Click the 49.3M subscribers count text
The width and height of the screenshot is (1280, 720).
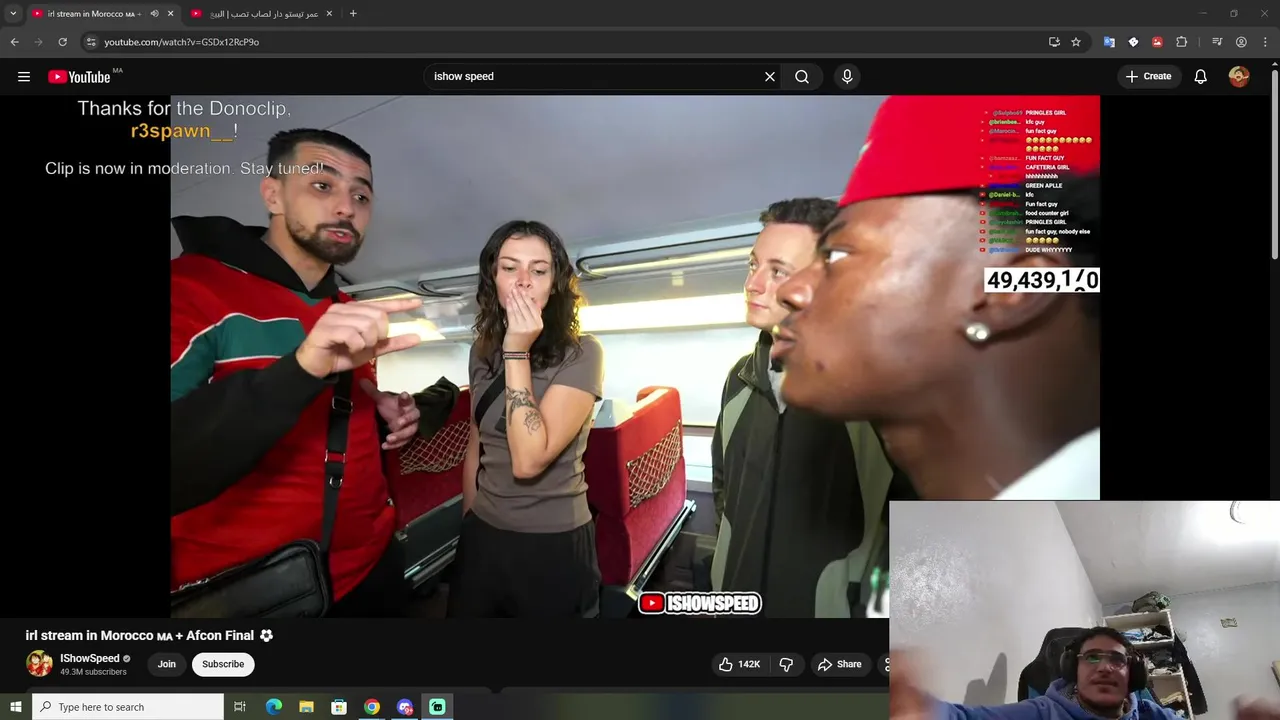(93, 672)
